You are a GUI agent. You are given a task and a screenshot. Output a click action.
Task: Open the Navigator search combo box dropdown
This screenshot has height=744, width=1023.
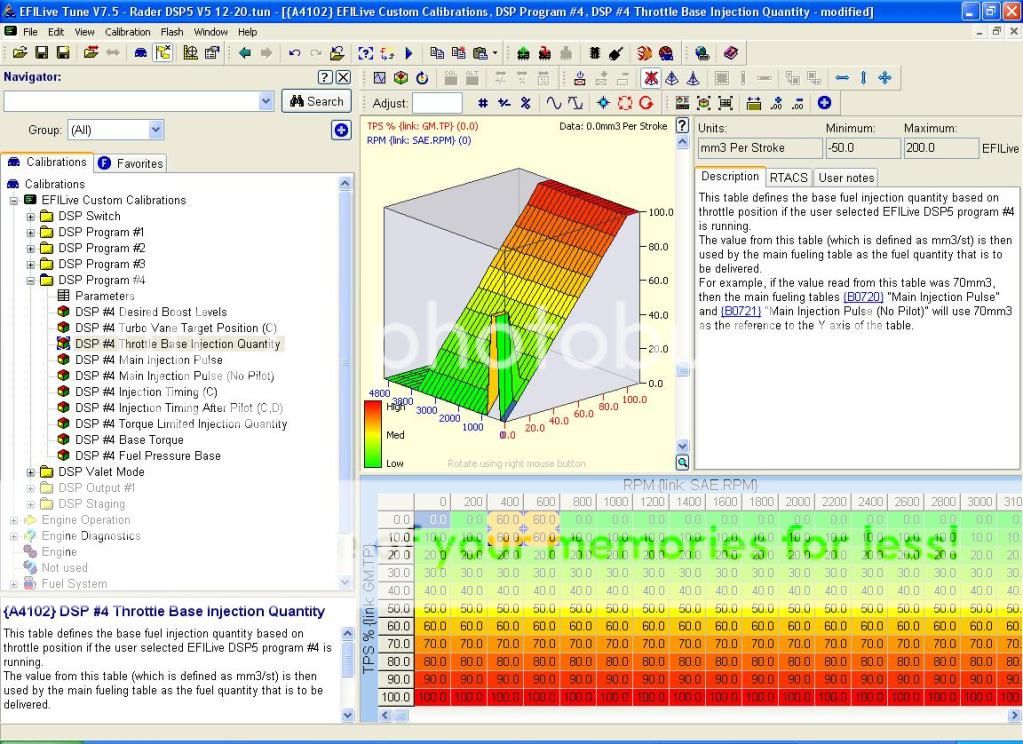pos(266,101)
